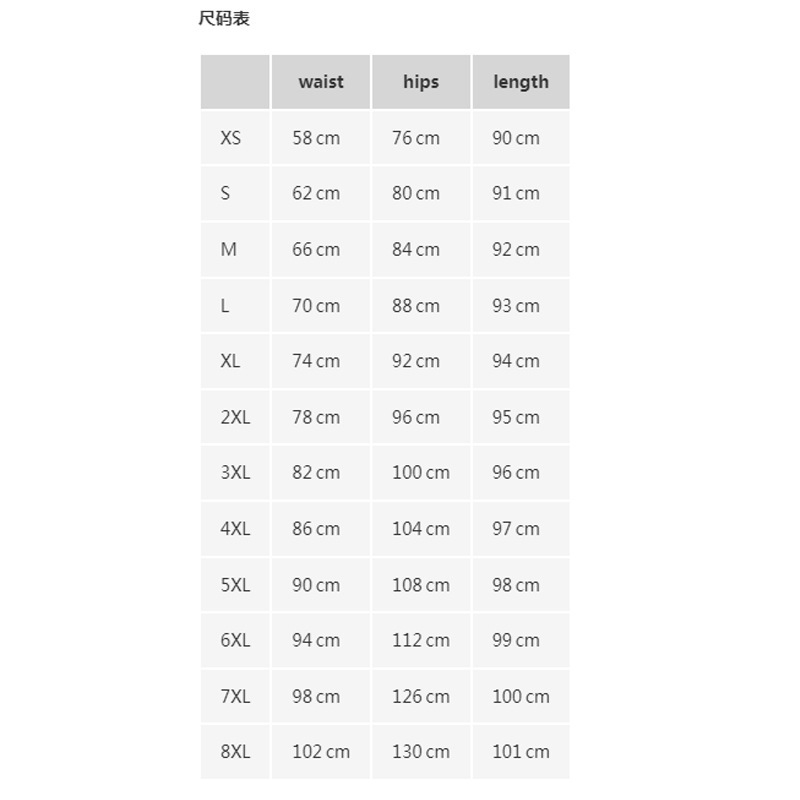Click the XS size row label
The width and height of the screenshot is (800, 800).
pos(231,138)
